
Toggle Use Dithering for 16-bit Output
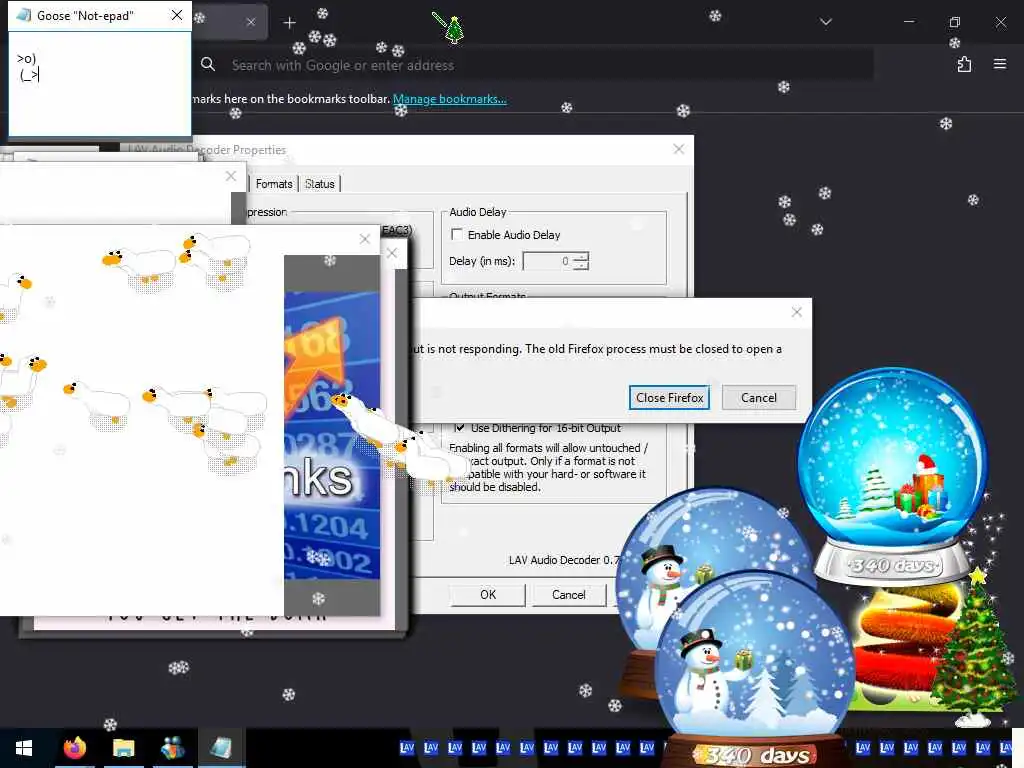pyautogui.click(x=460, y=428)
